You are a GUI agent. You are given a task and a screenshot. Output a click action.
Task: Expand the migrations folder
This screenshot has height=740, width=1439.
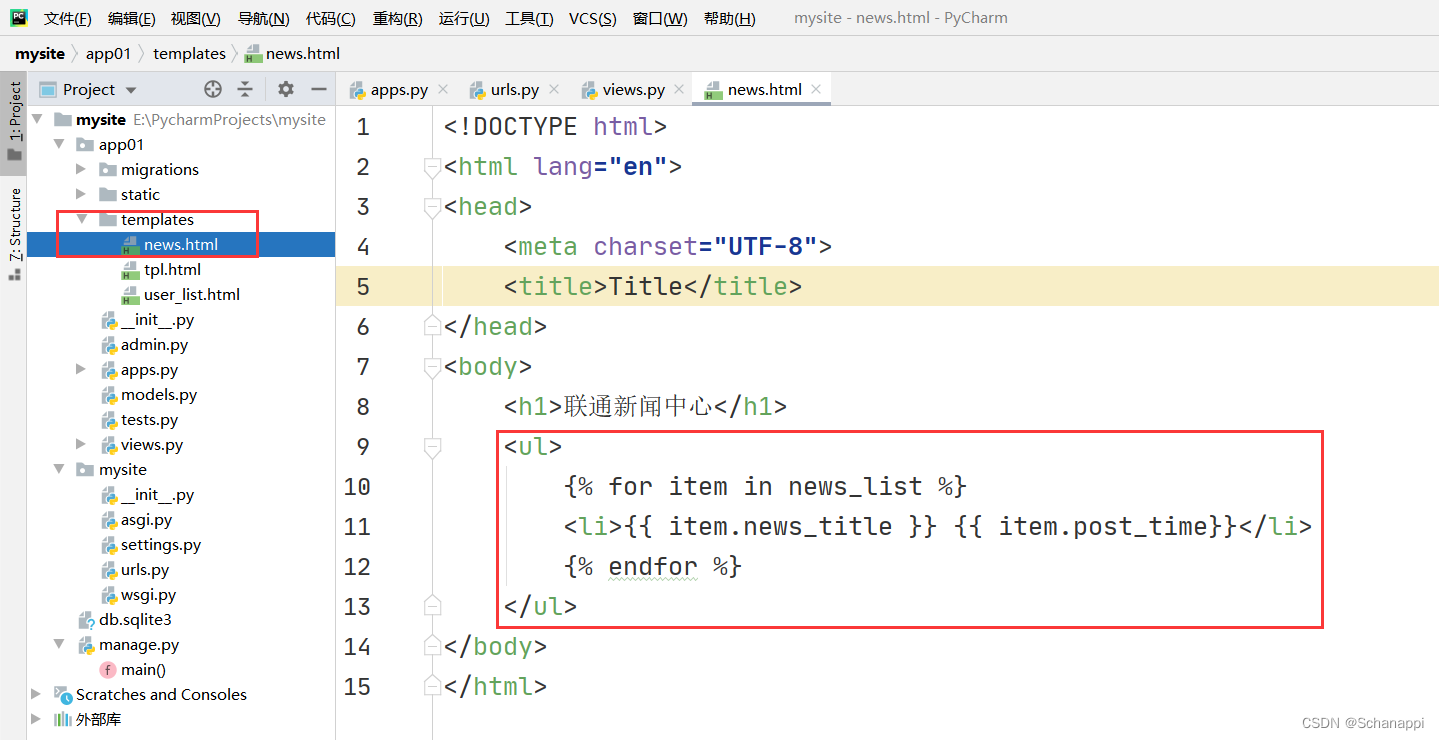click(82, 169)
